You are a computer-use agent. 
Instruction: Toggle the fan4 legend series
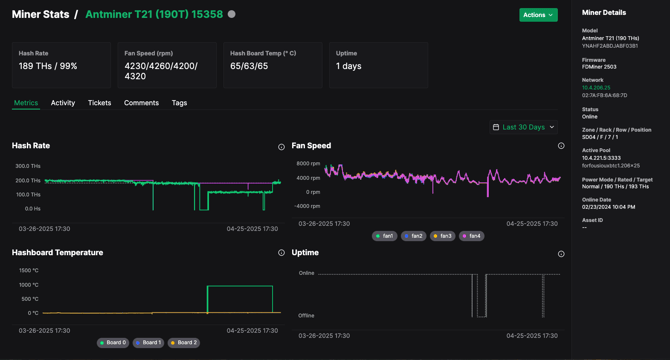tap(471, 236)
